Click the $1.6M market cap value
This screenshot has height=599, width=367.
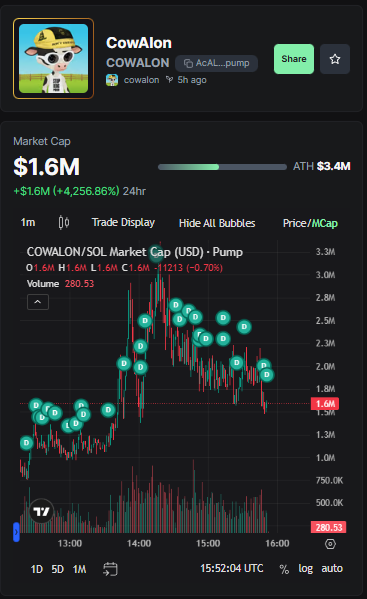tap(47, 167)
